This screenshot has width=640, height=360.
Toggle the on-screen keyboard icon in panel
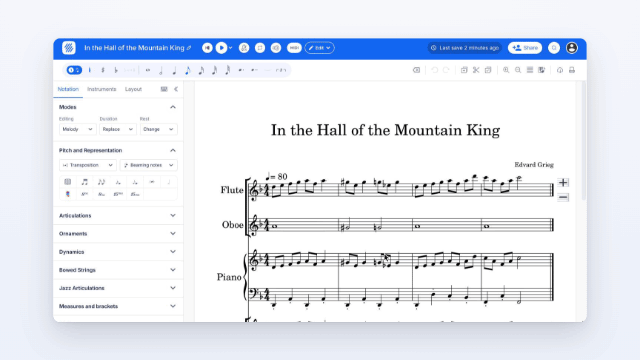tap(164, 89)
